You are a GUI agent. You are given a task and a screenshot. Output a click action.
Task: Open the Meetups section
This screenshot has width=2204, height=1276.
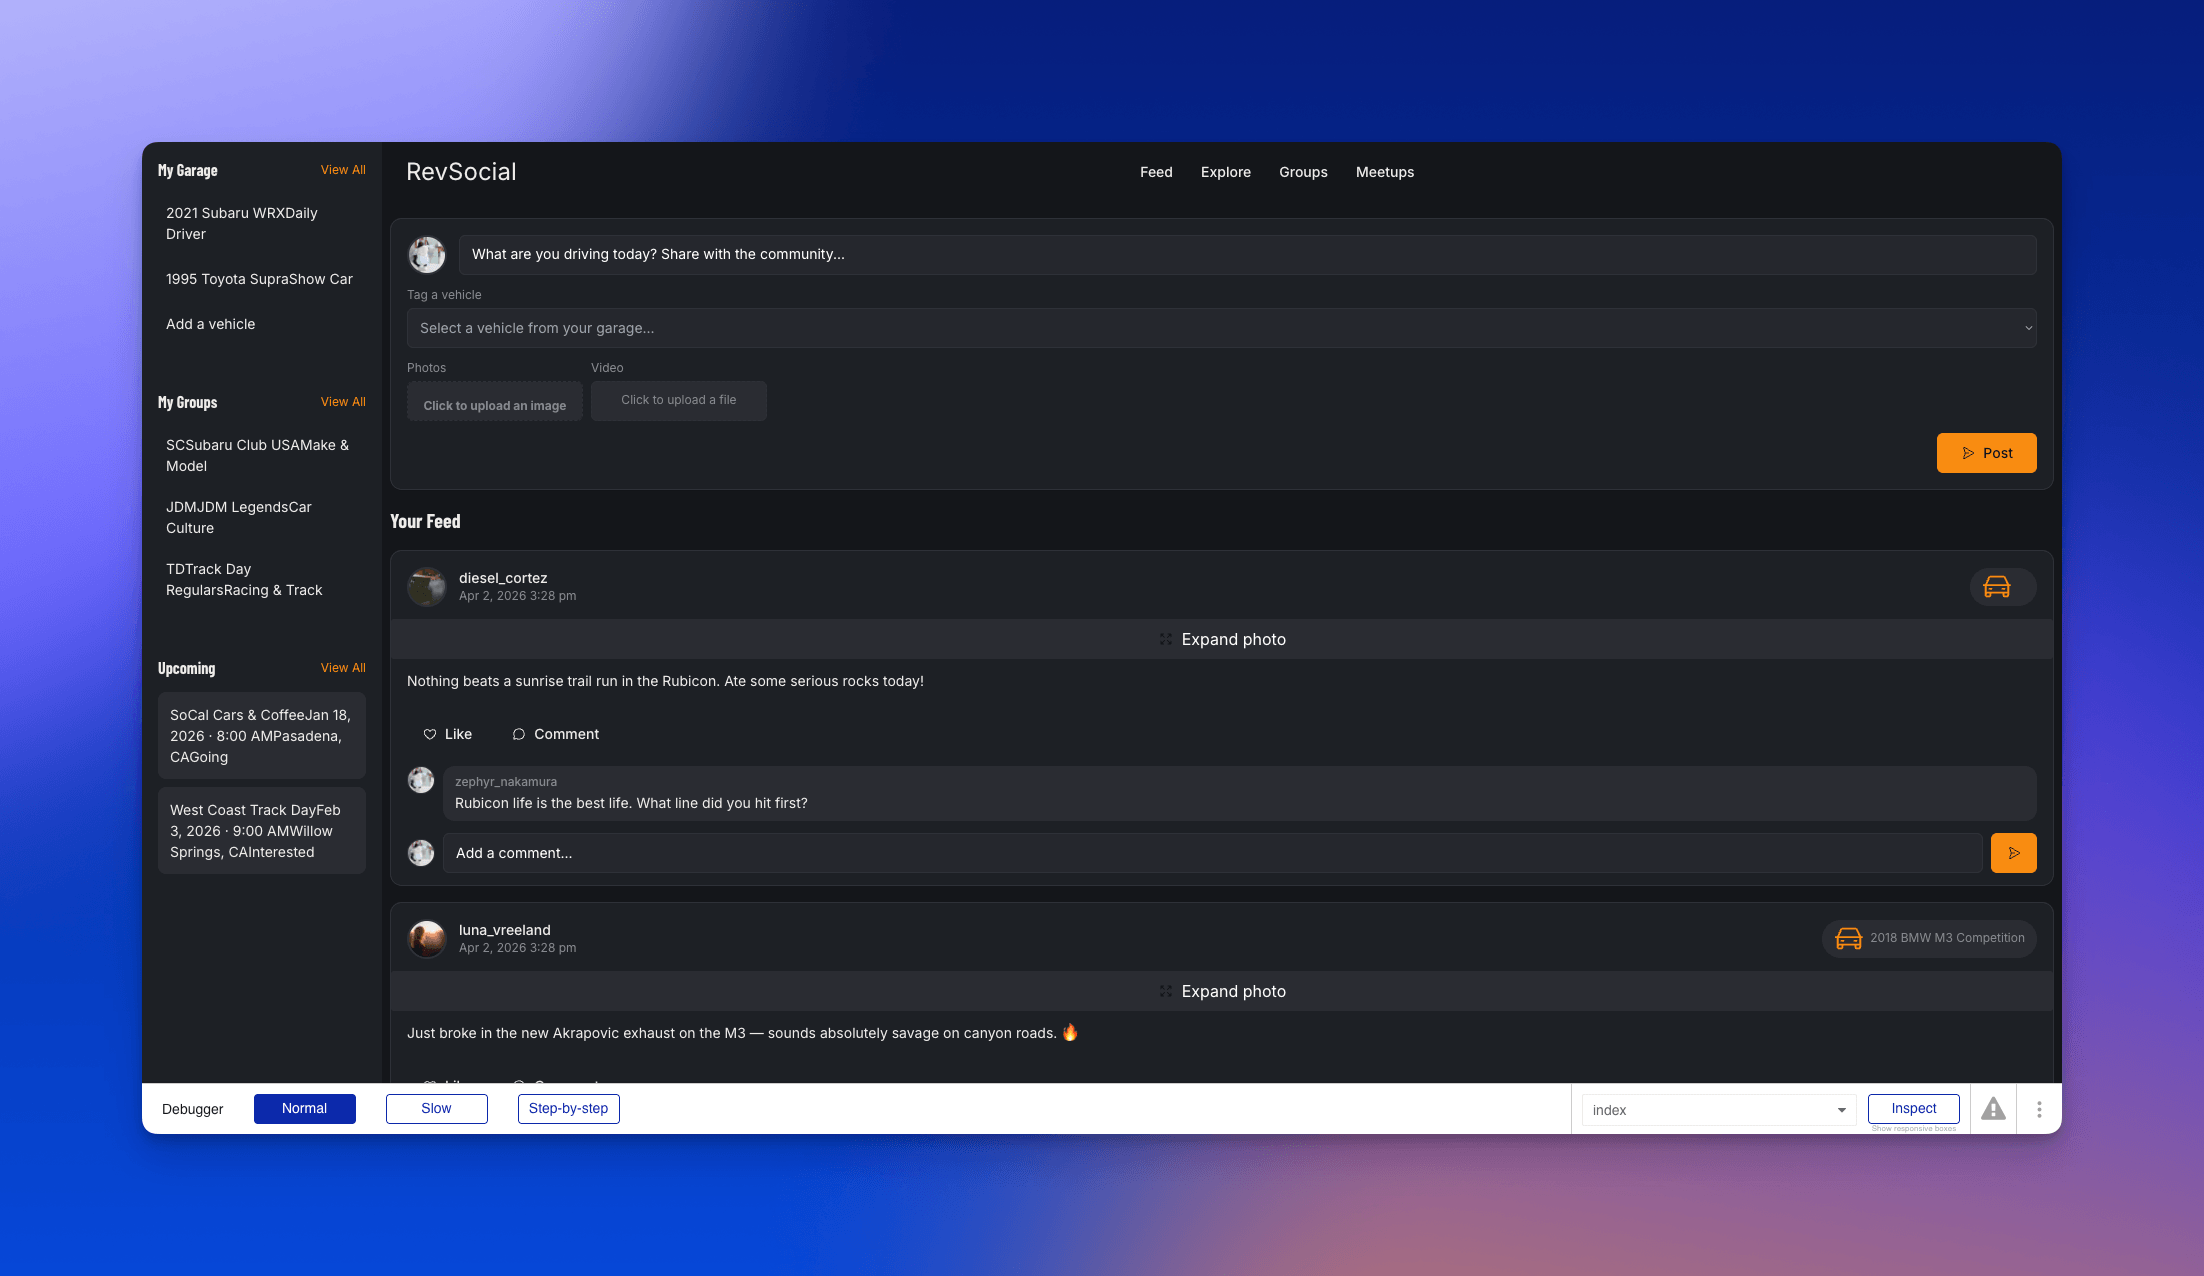coord(1385,172)
